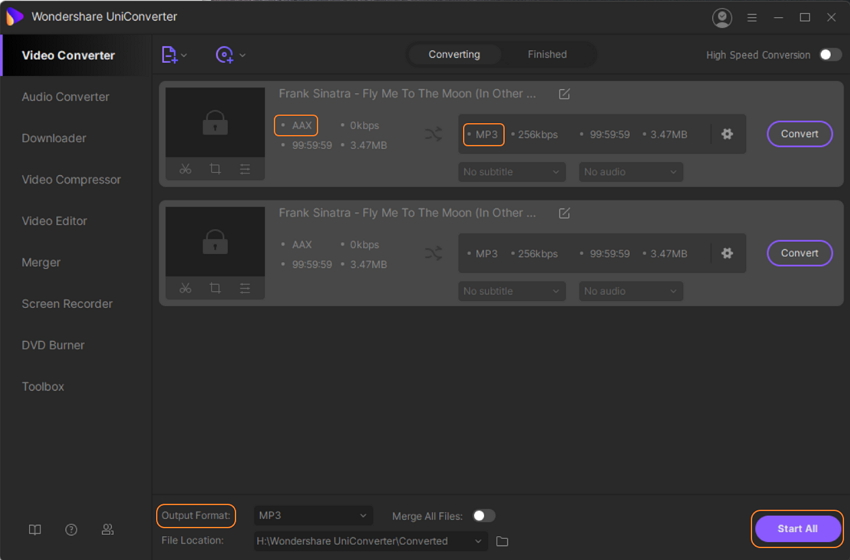Expand the Load DVD dropdown arrow
The width and height of the screenshot is (850, 560).
click(242, 55)
